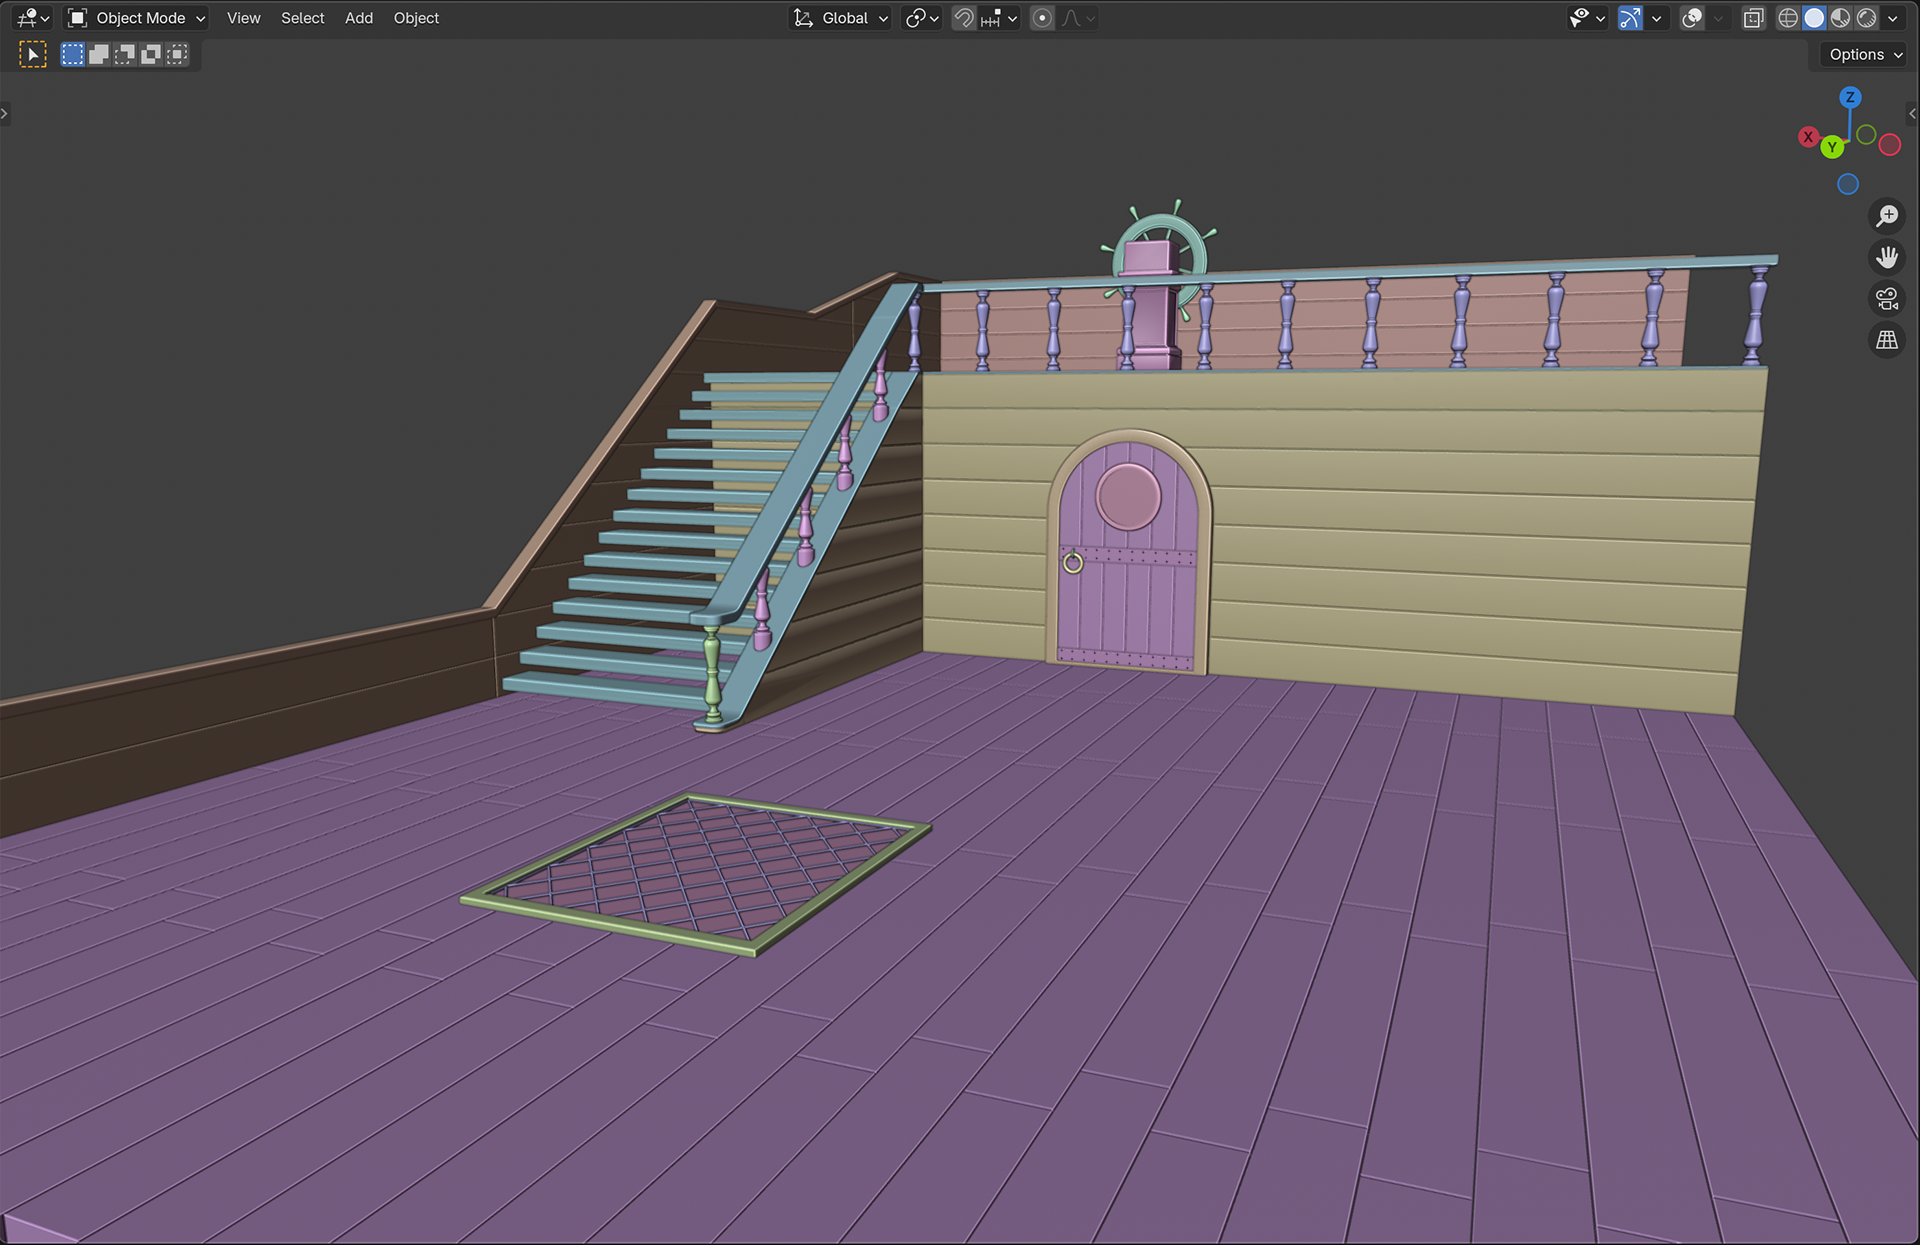This screenshot has width=1920, height=1245.
Task: Select the tweak select box tool
Action: [33, 54]
